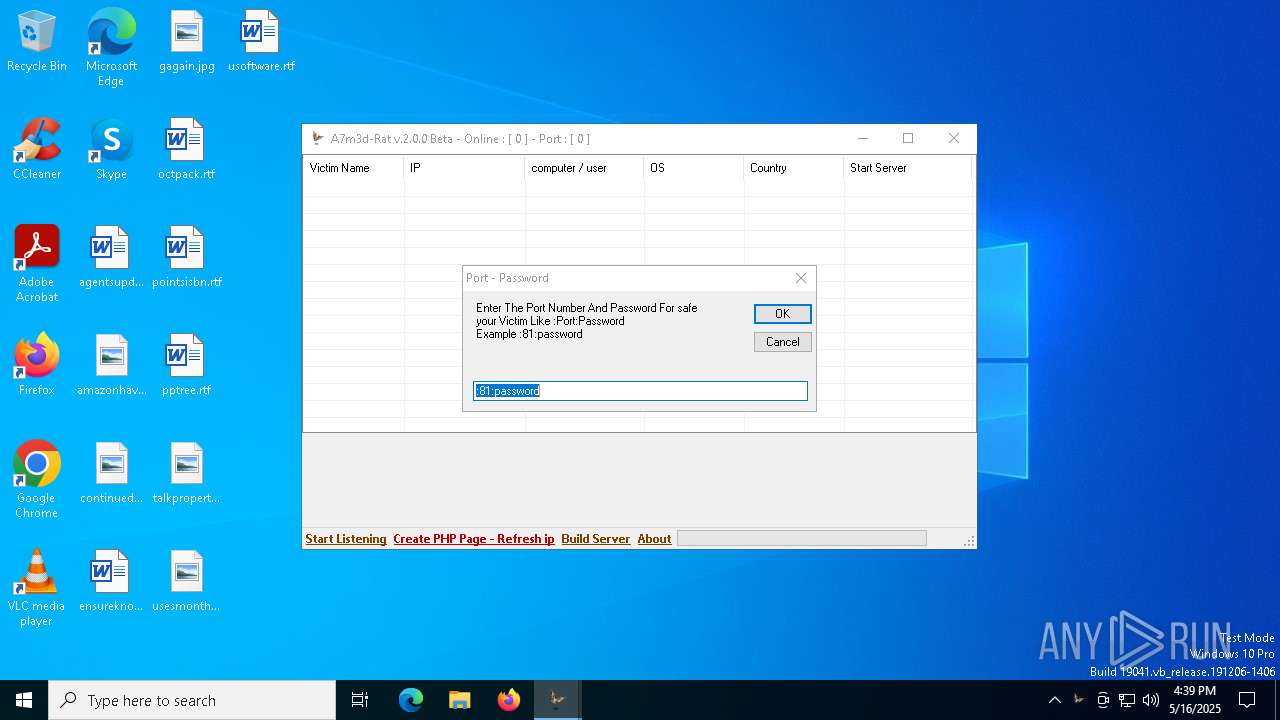Open the network status tray icon

[x=1127, y=700]
